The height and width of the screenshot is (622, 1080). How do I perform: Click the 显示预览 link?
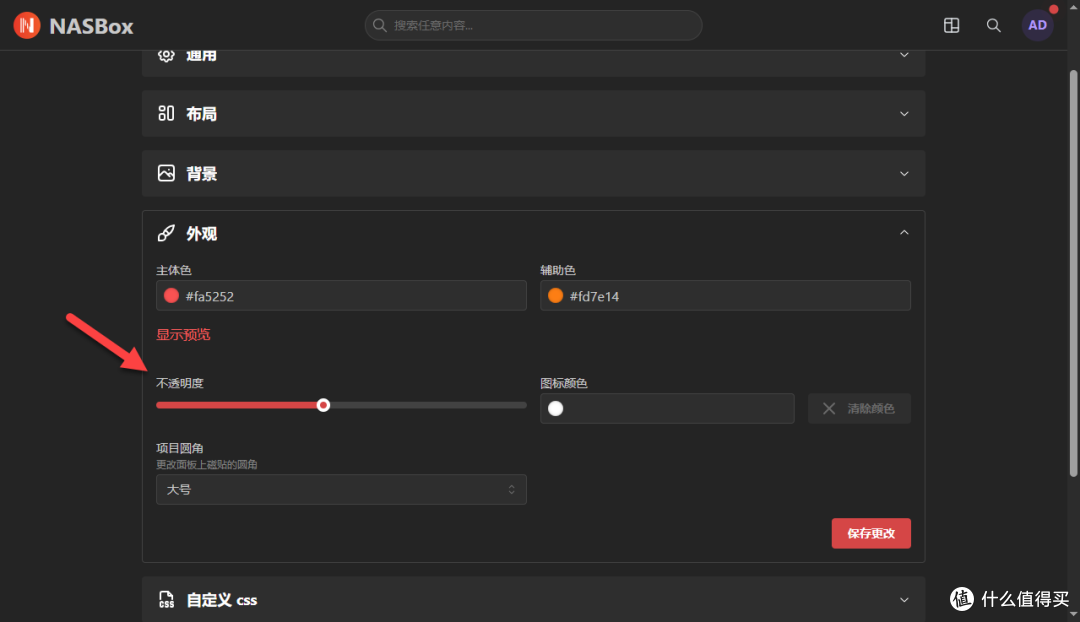pyautogui.click(x=183, y=335)
